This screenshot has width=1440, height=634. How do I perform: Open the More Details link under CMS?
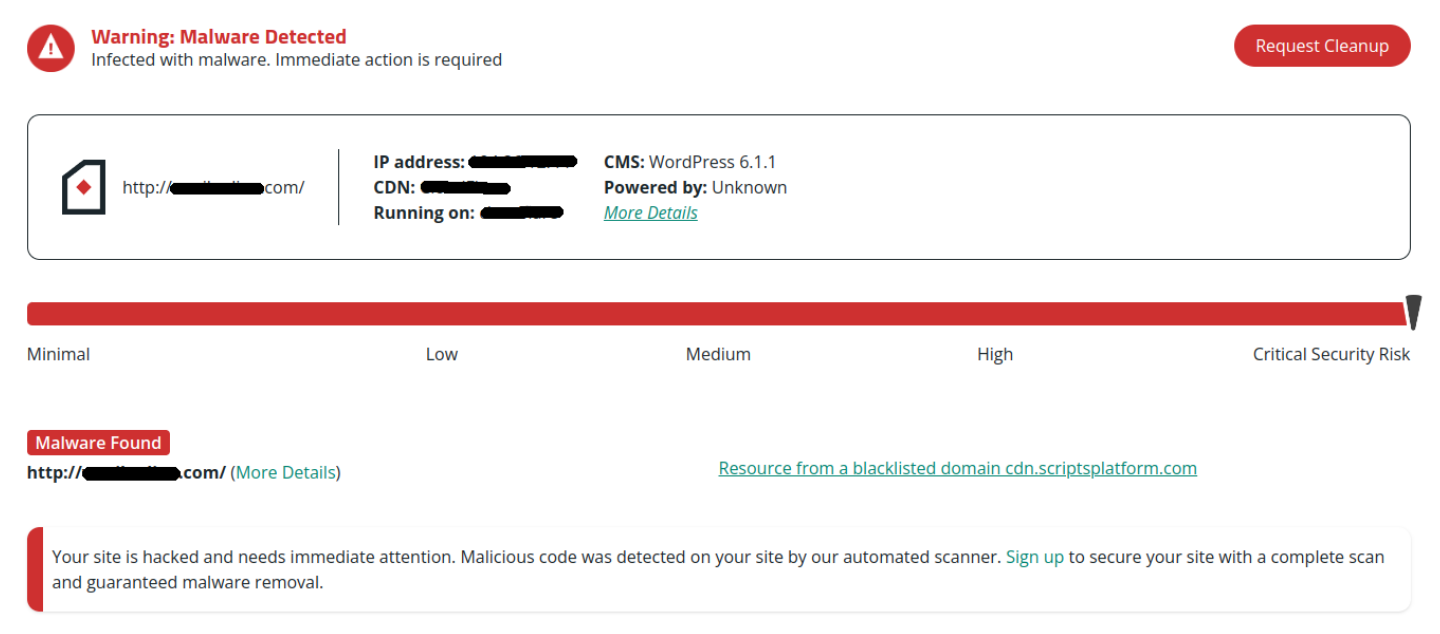click(651, 213)
